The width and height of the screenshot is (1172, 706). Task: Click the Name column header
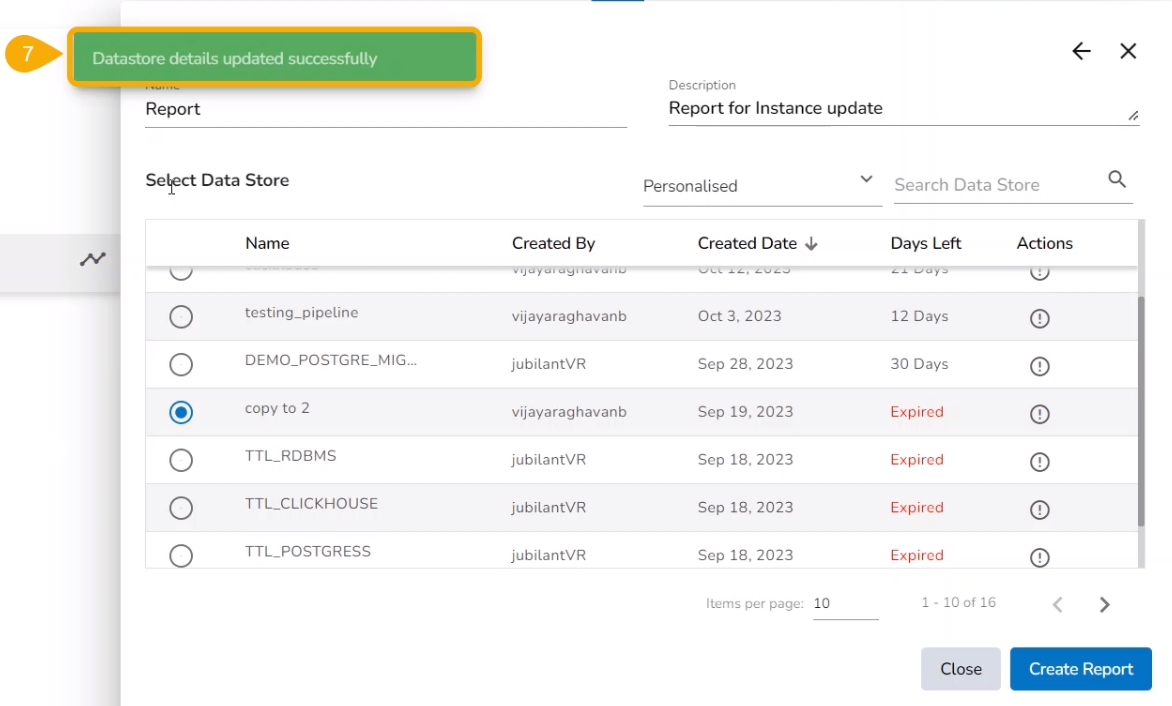tap(267, 243)
